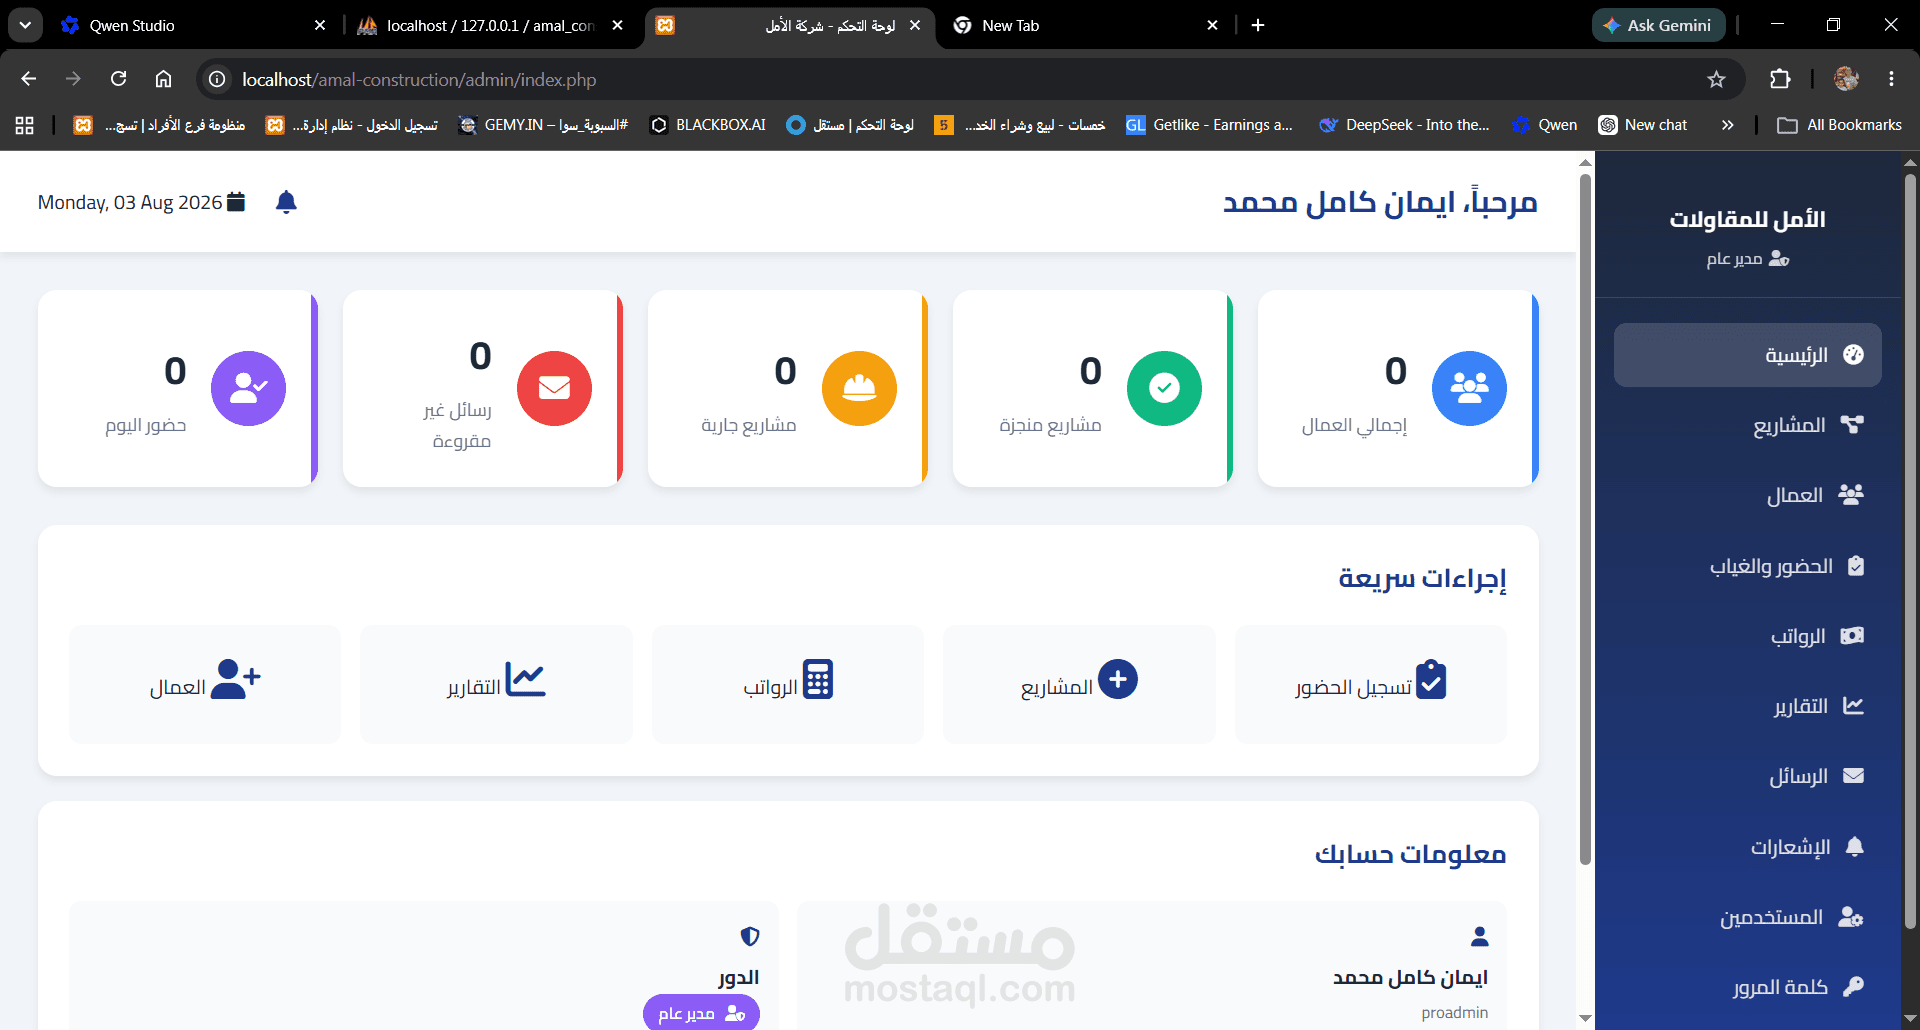Click the sidebar vertical scrollbar
Image resolution: width=1920 pixels, height=1030 pixels.
(1910, 550)
